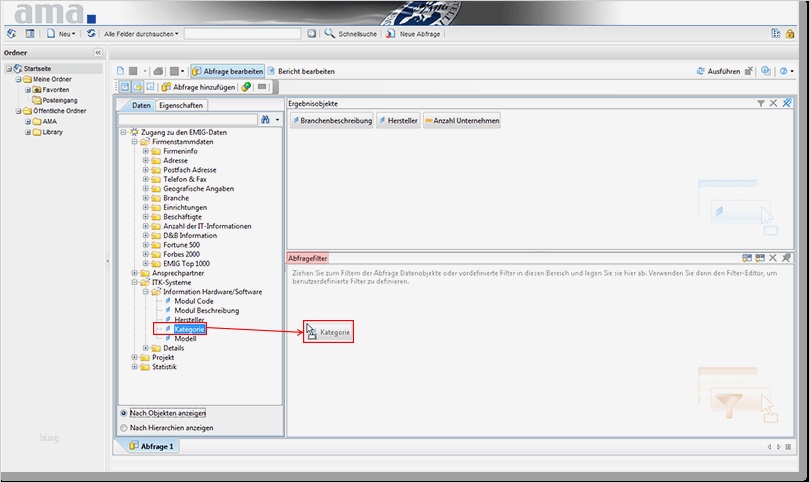Expand the Branche folder node
810x483 pixels.
pos(146,198)
